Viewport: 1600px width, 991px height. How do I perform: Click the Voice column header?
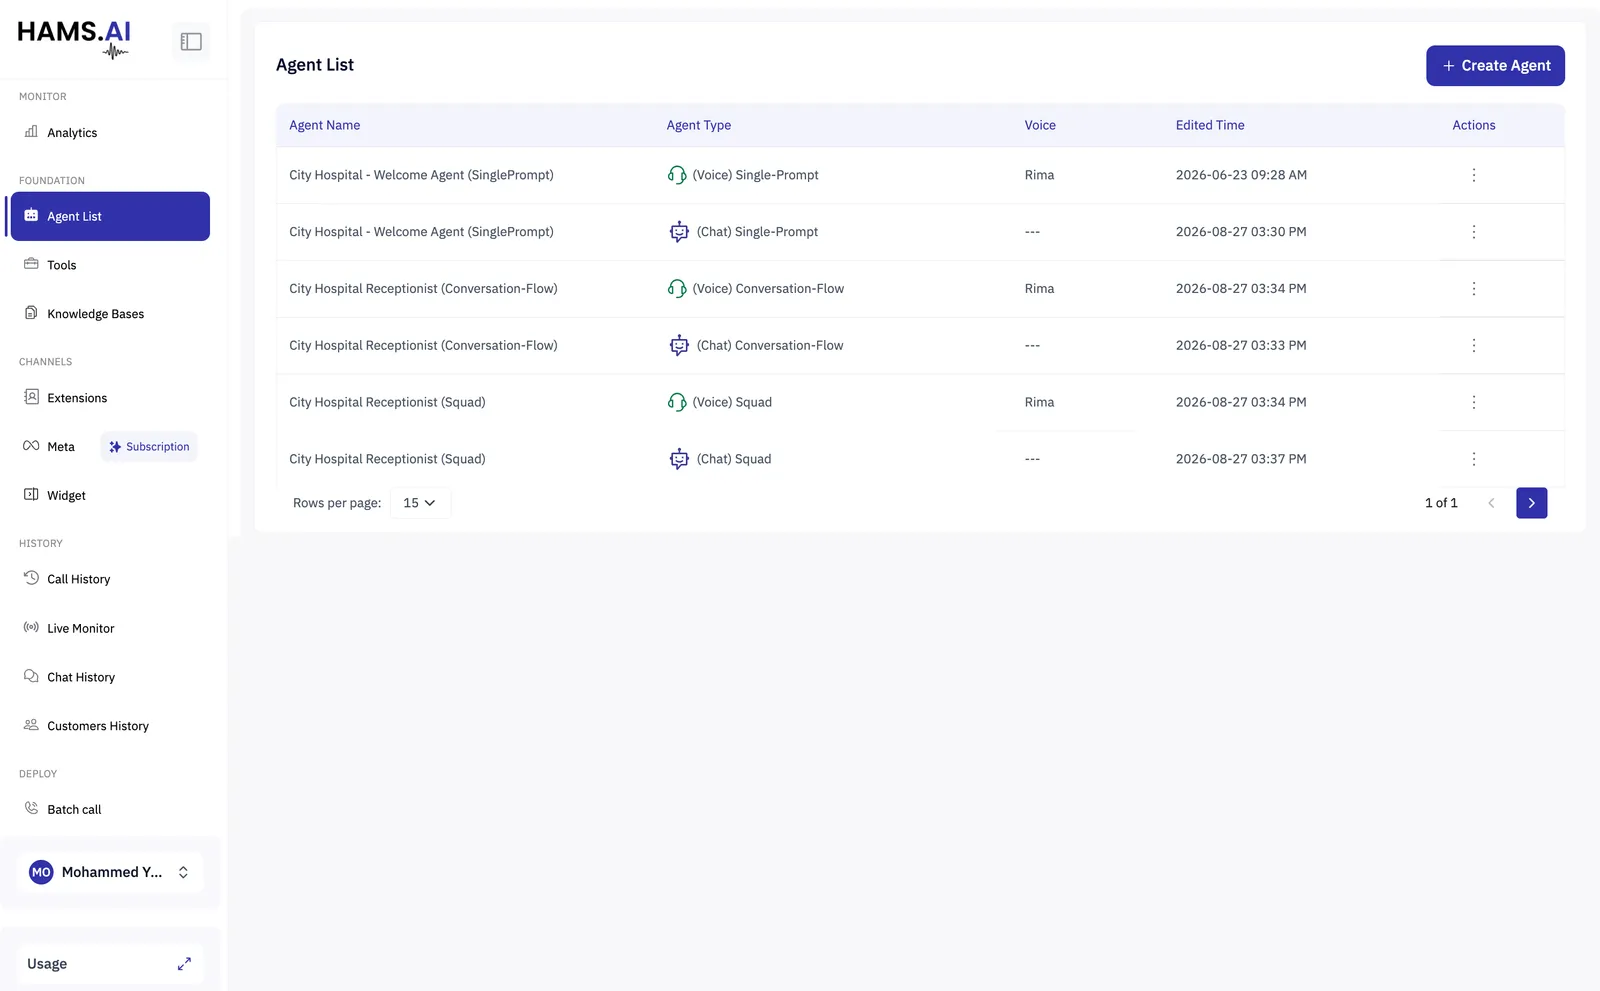1040,125
